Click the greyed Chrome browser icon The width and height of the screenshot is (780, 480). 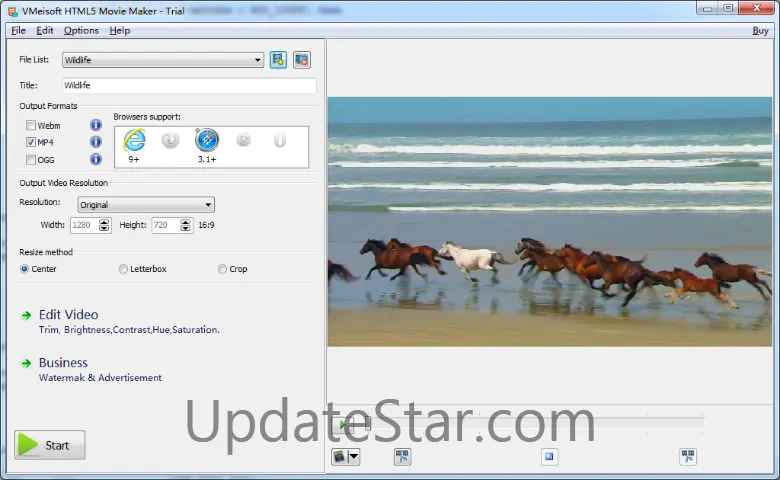tap(243, 140)
